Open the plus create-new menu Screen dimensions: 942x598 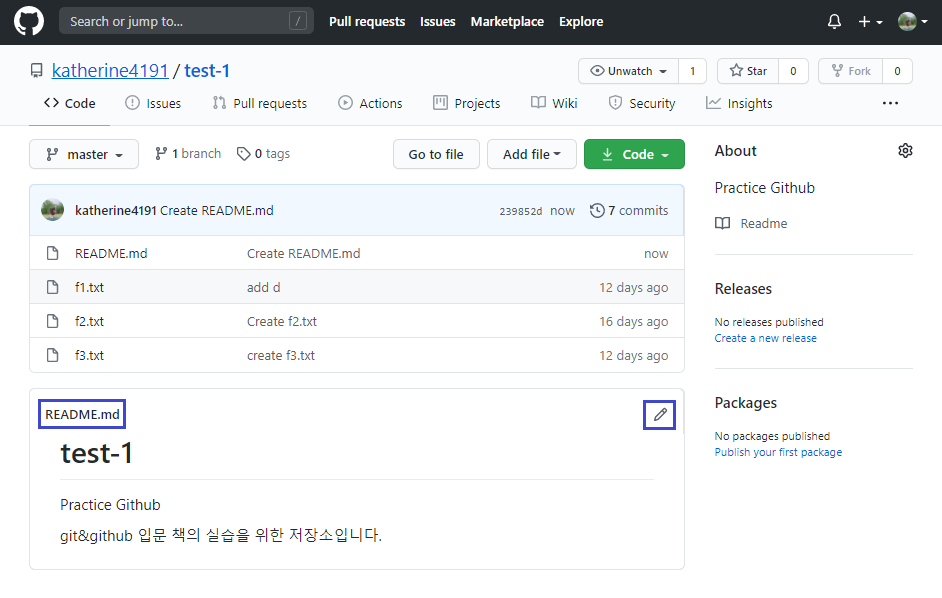point(870,22)
